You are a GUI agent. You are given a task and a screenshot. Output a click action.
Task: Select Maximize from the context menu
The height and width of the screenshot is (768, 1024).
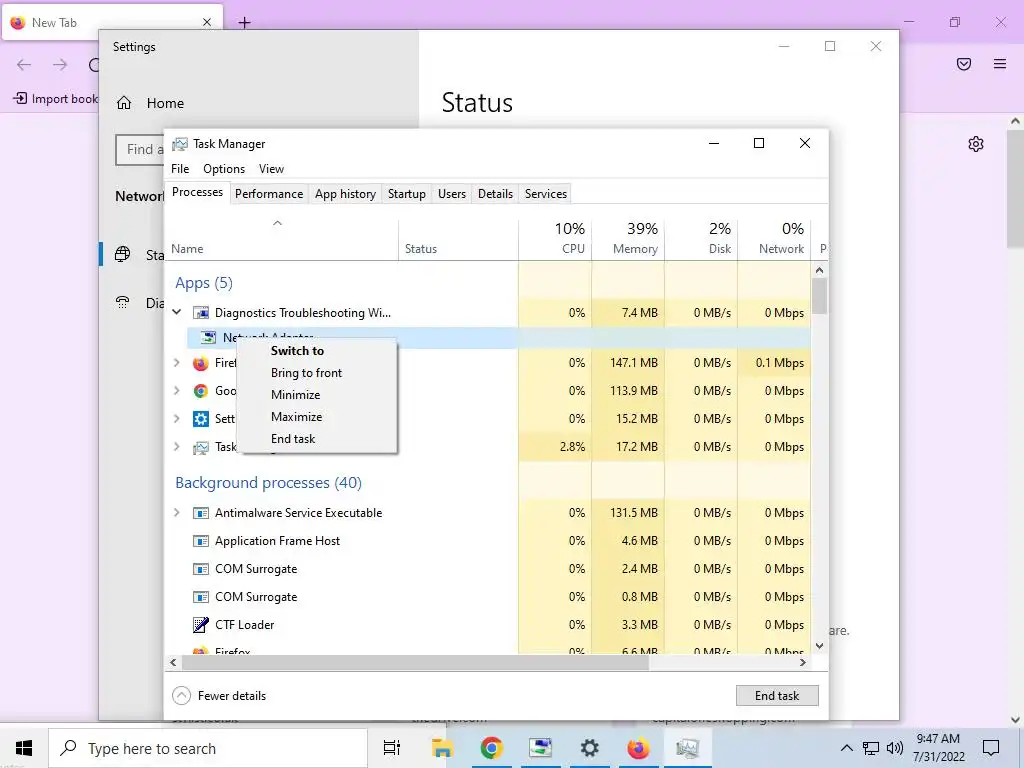317,417
